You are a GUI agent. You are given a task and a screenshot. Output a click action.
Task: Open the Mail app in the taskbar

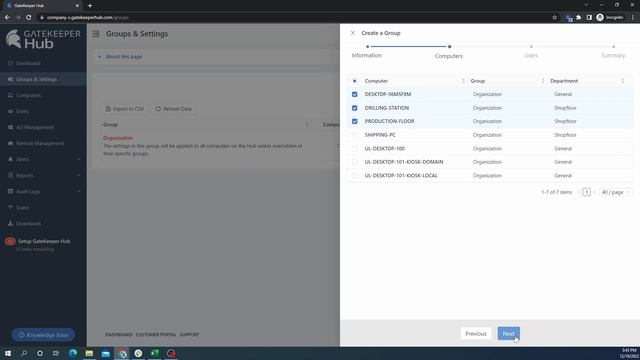click(106, 353)
